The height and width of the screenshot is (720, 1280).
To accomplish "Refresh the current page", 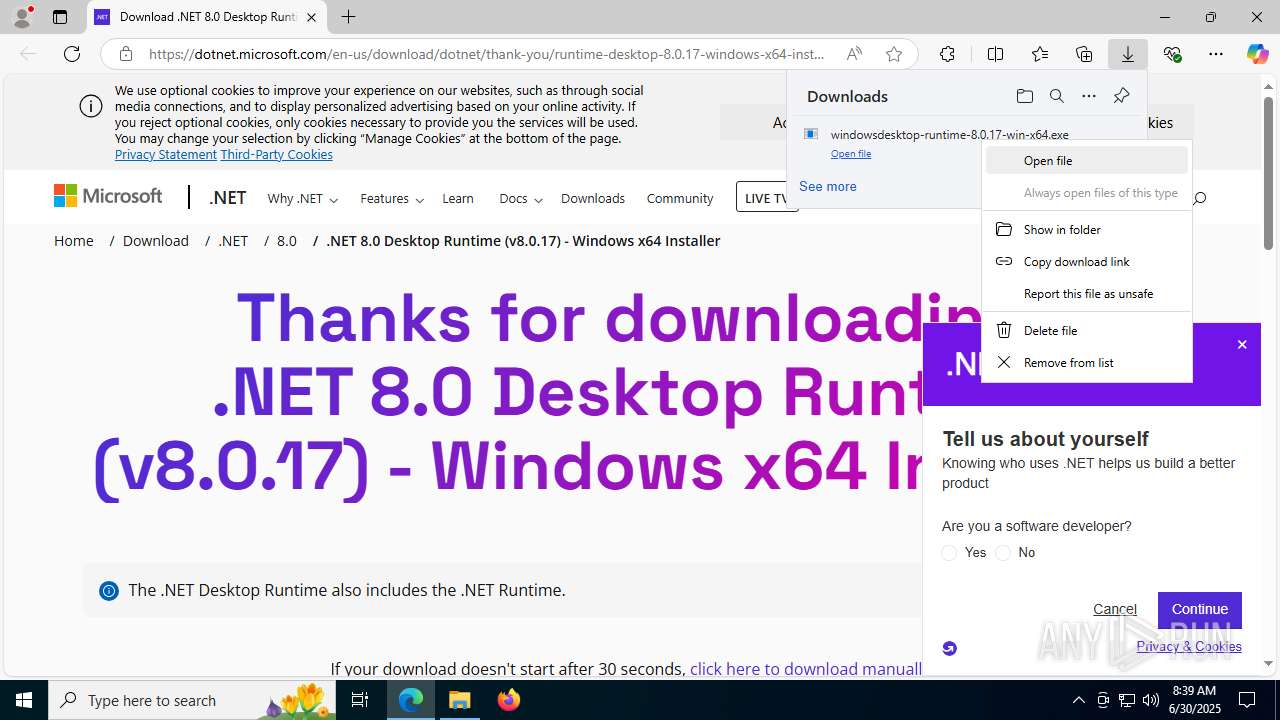I will 72,54.
